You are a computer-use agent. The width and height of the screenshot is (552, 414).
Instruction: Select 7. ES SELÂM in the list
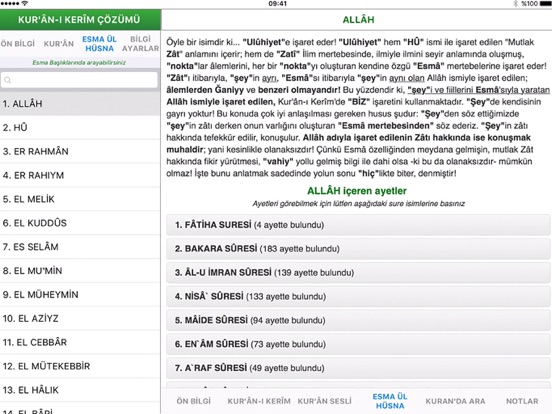point(80,247)
